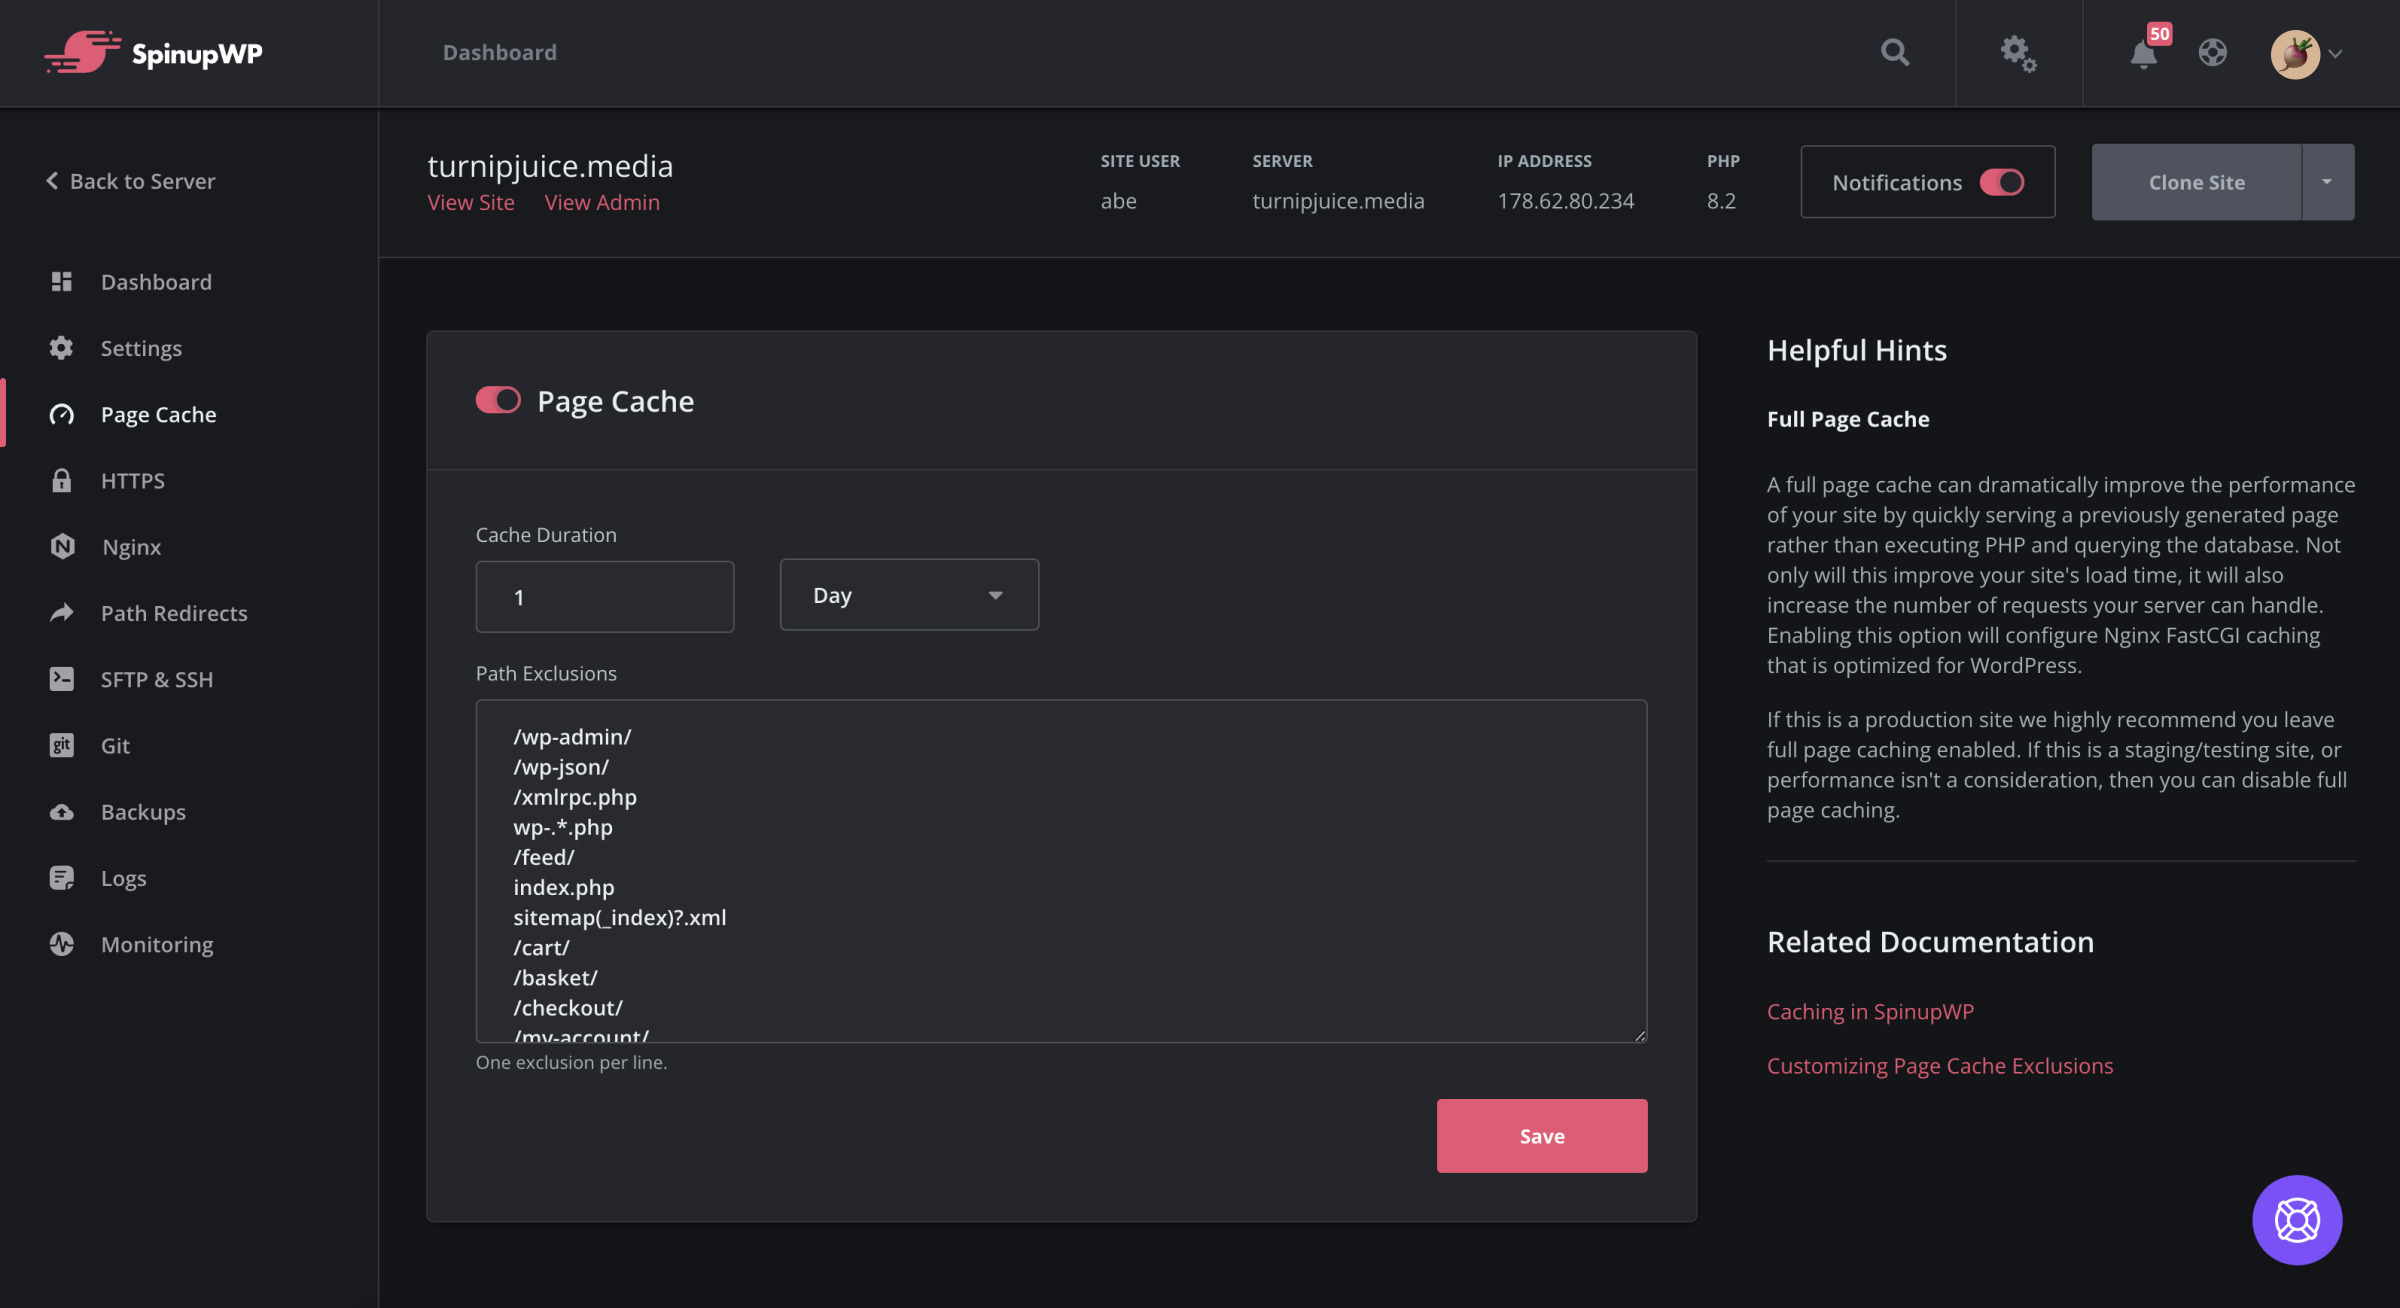Image resolution: width=2400 pixels, height=1308 pixels.
Task: Click the Nginx hexagon icon
Action: [62, 546]
